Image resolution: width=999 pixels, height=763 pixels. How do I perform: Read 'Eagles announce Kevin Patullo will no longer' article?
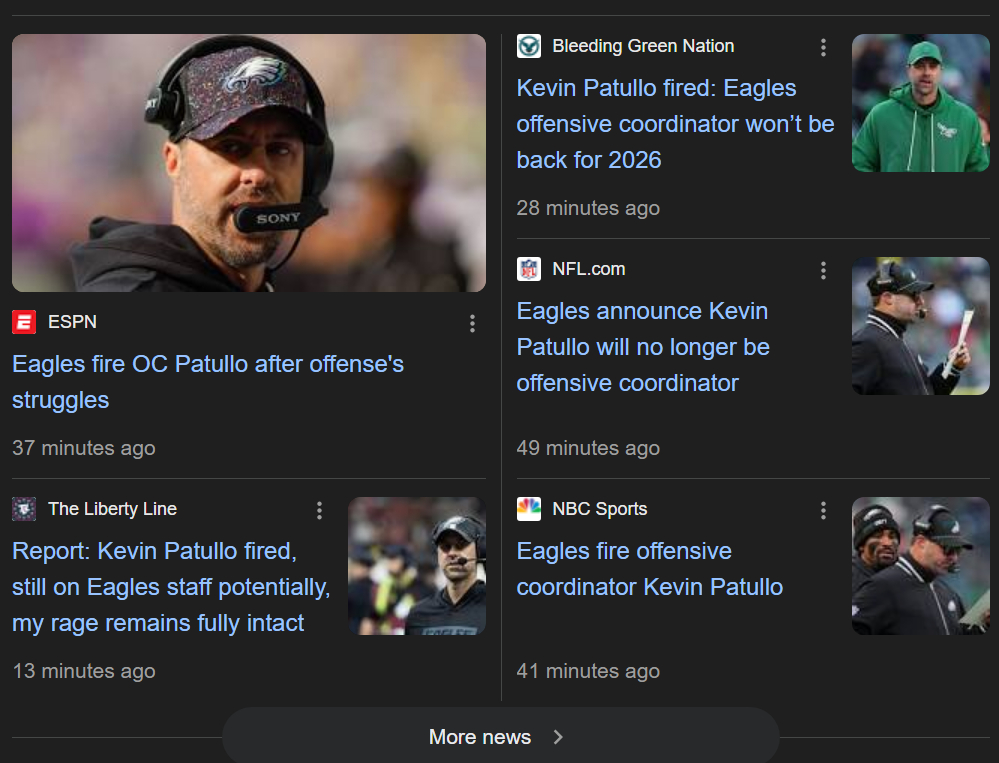(x=643, y=347)
